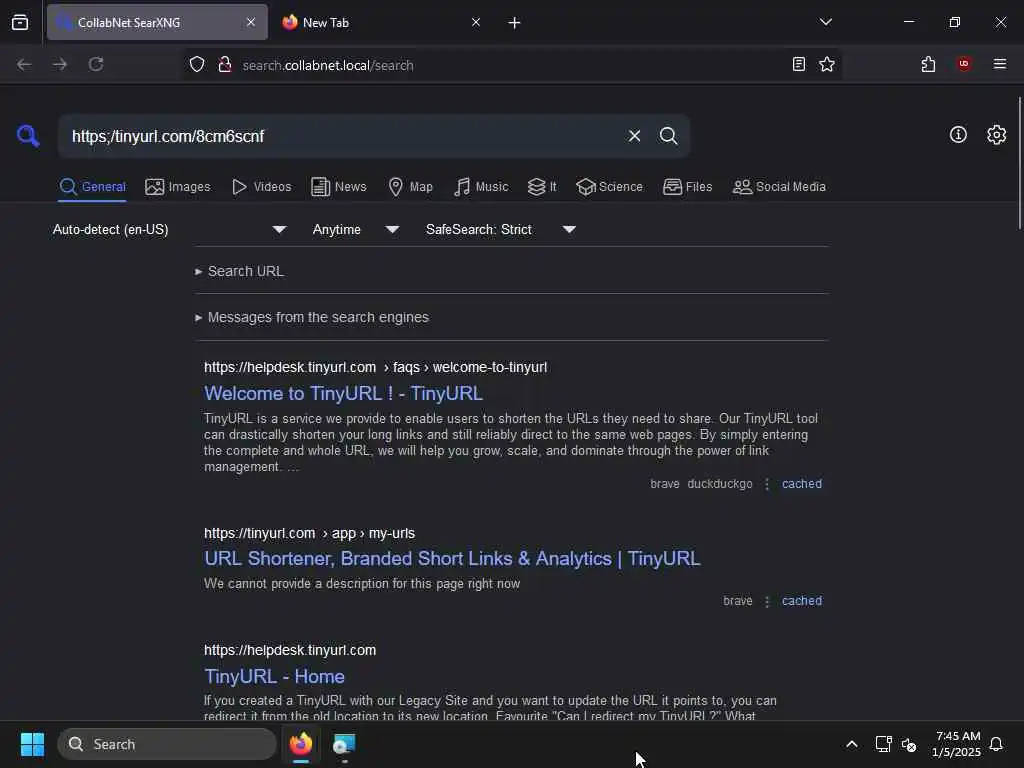Image resolution: width=1024 pixels, height=768 pixels.
Task: Open Firefox View recent browsing icon
Action: click(x=20, y=22)
